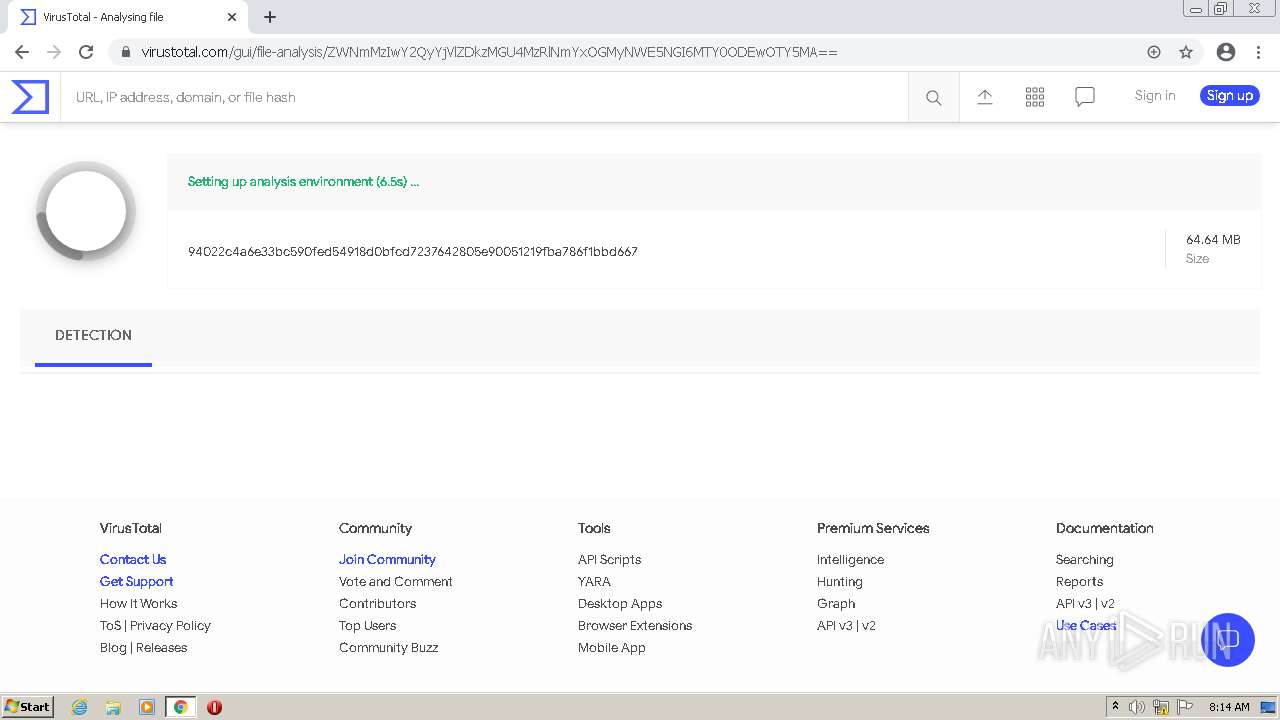
Task: Open Contact Us link
Action: click(133, 560)
